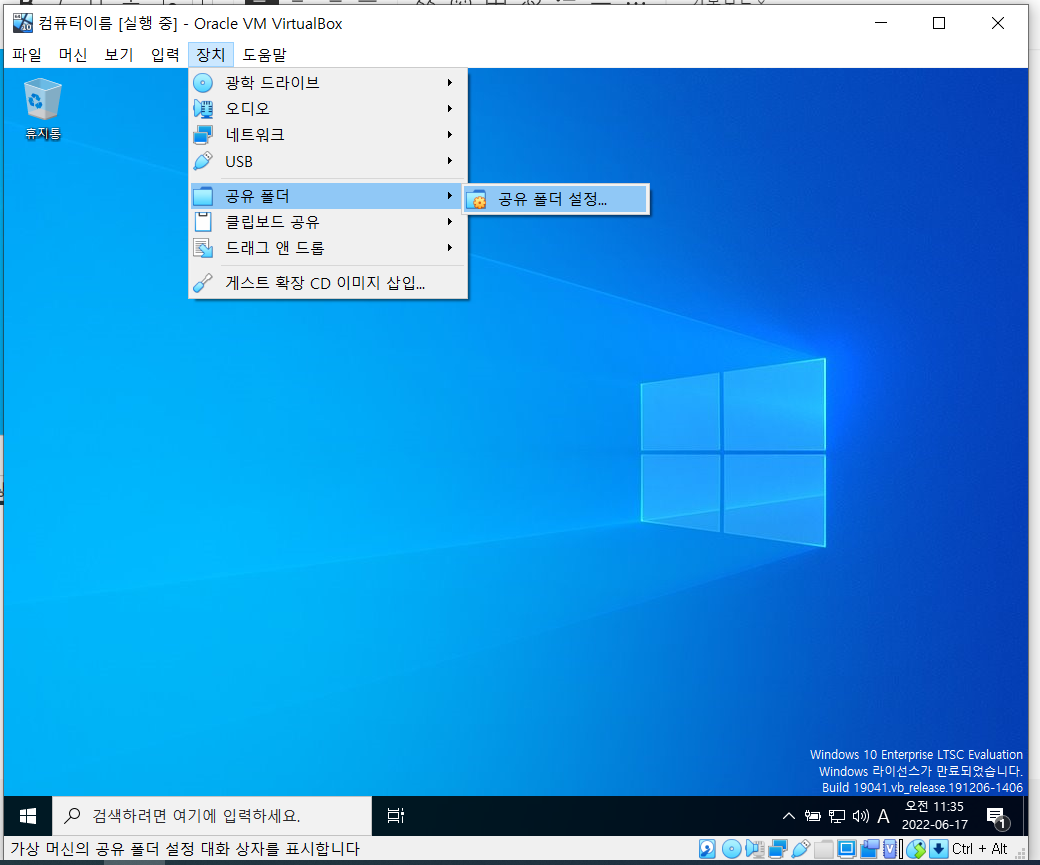Click the guest volume speaker tray icon
This screenshot has height=865, width=1040.
[860, 816]
